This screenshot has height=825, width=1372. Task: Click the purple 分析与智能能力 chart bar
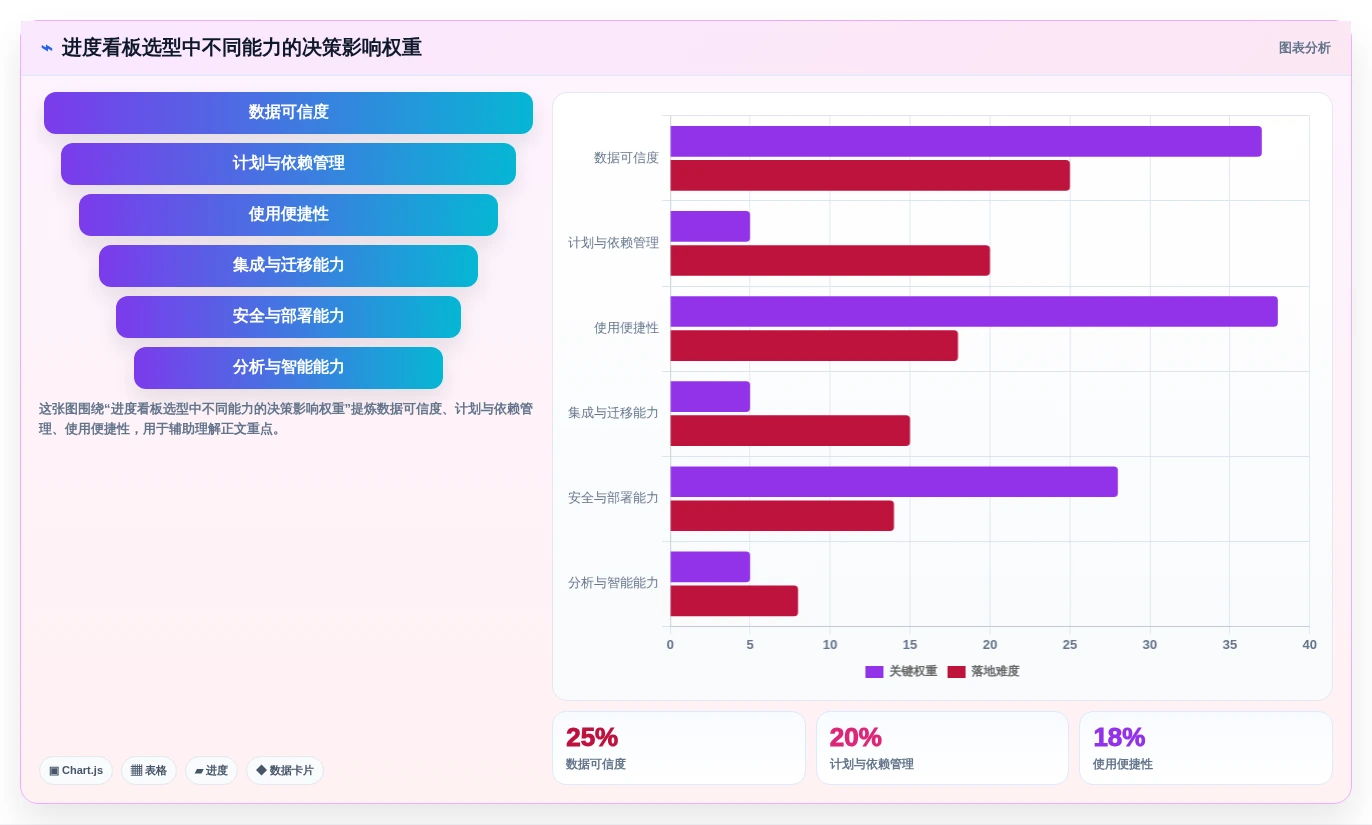point(710,566)
